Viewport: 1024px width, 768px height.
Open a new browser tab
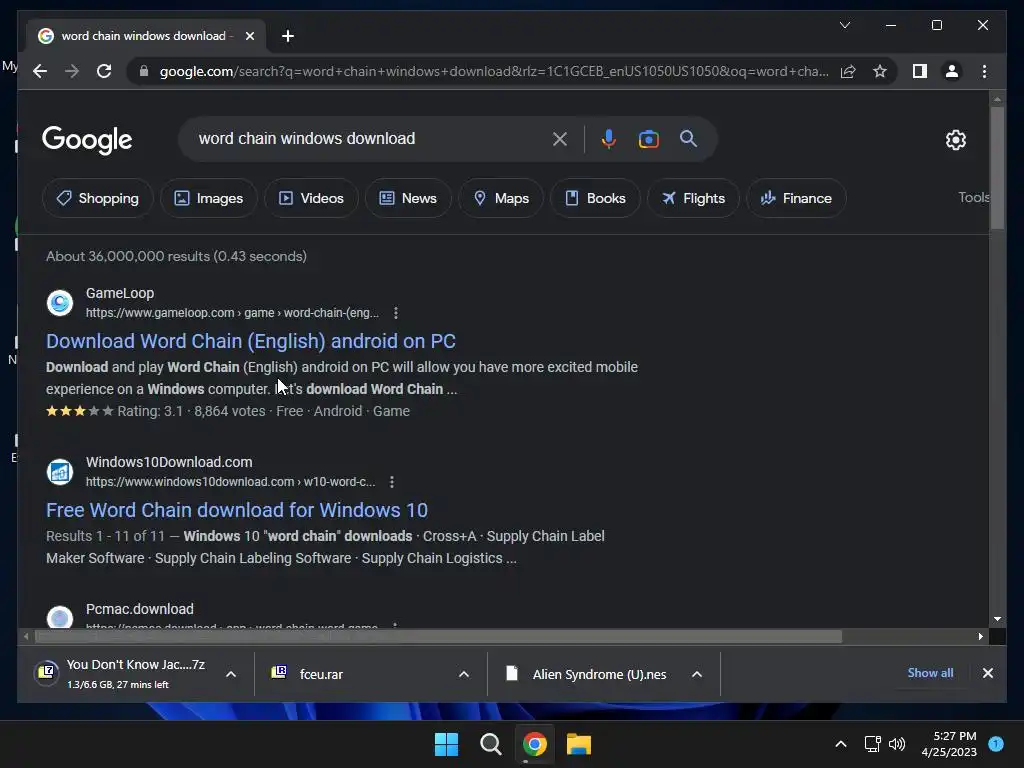pos(287,36)
